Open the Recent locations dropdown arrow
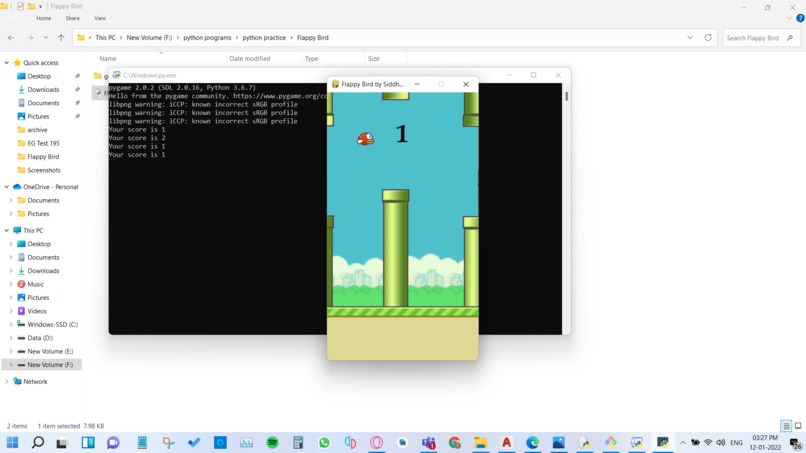Screen dimensions: 806x453 click(x=45, y=38)
